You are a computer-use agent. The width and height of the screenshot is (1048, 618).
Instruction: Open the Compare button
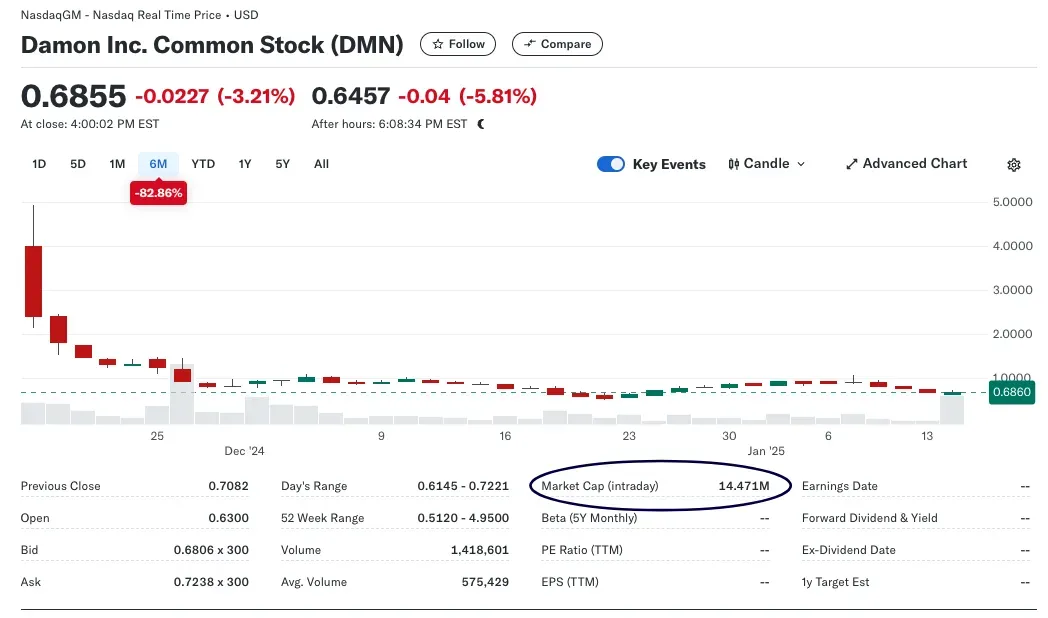pos(557,44)
